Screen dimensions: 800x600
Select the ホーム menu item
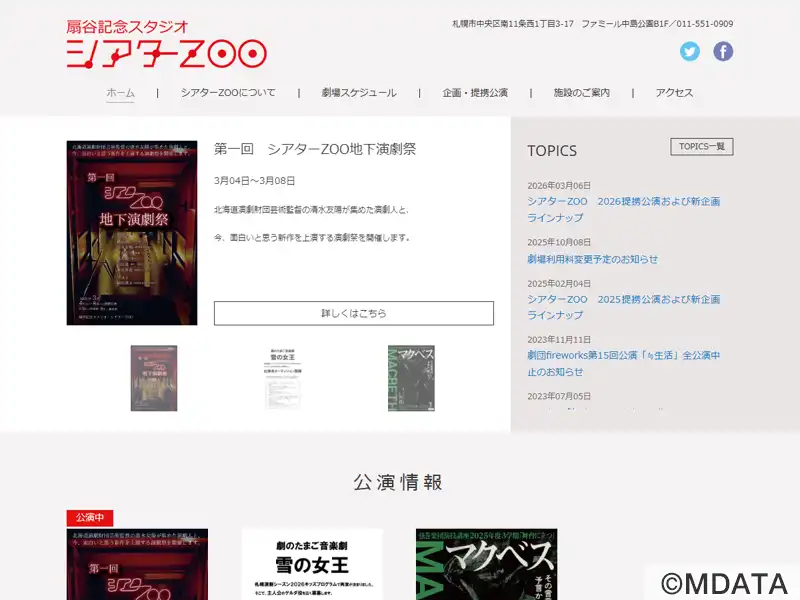tap(120, 93)
